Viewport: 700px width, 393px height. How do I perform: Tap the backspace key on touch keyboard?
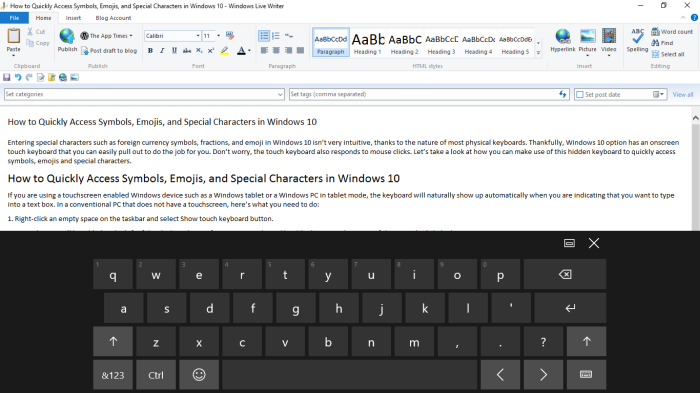point(565,274)
